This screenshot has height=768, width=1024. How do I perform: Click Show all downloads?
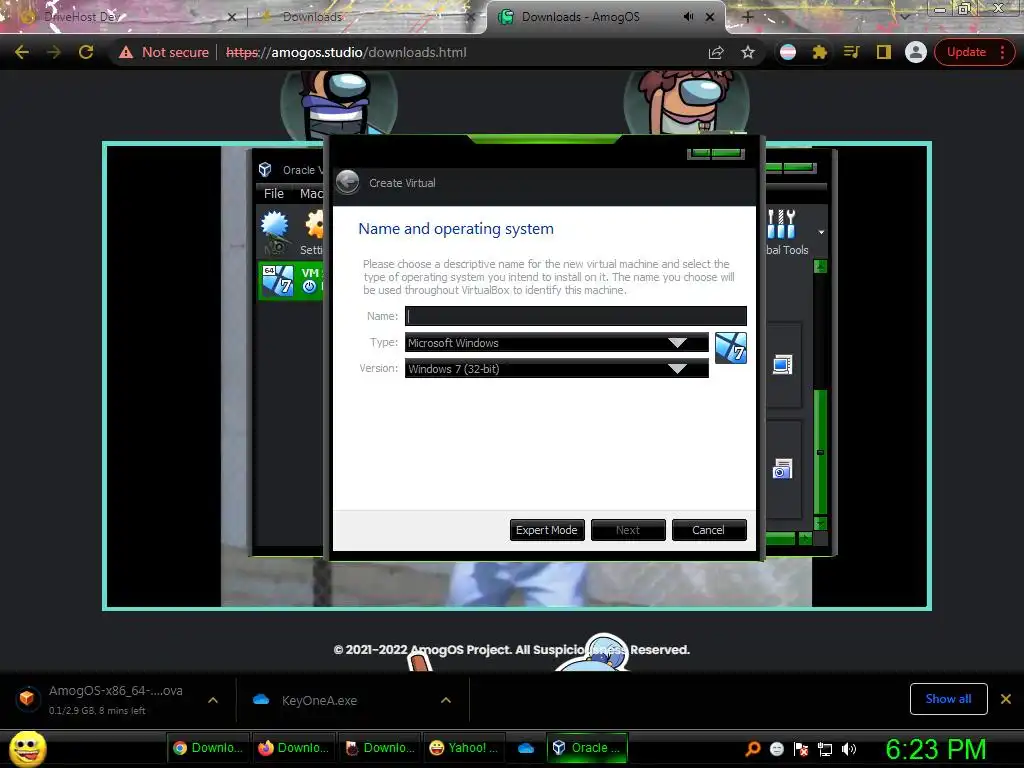coord(948,699)
